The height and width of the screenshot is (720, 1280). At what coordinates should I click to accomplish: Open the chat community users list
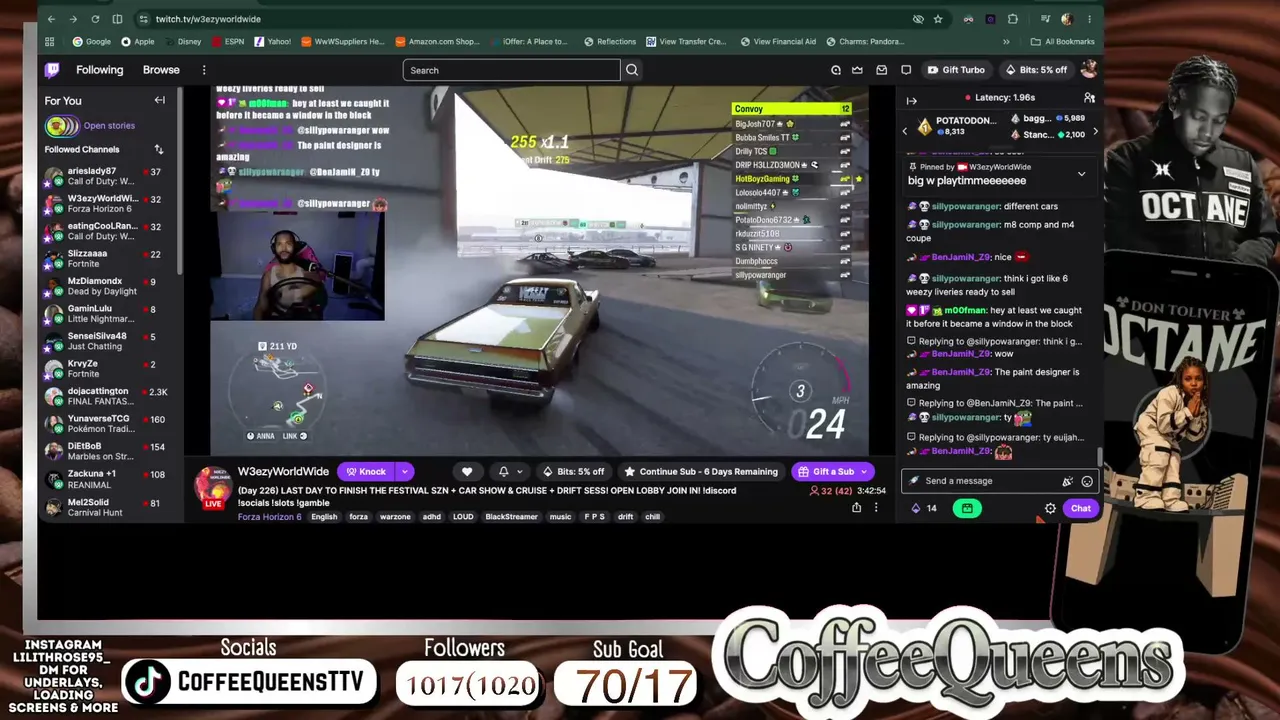click(1089, 98)
